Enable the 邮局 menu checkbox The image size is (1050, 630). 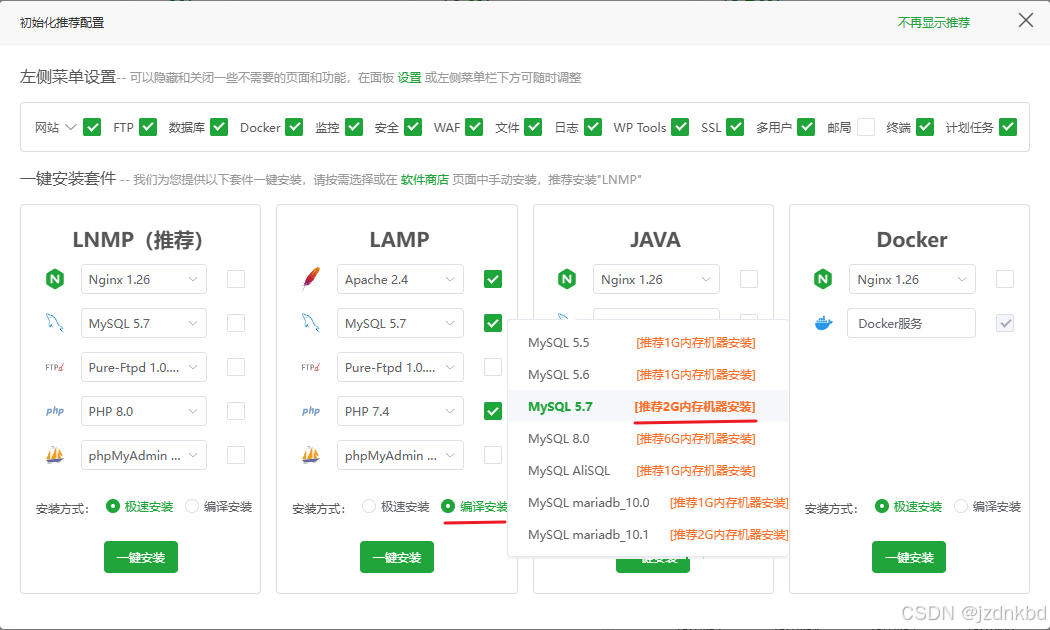(x=866, y=127)
